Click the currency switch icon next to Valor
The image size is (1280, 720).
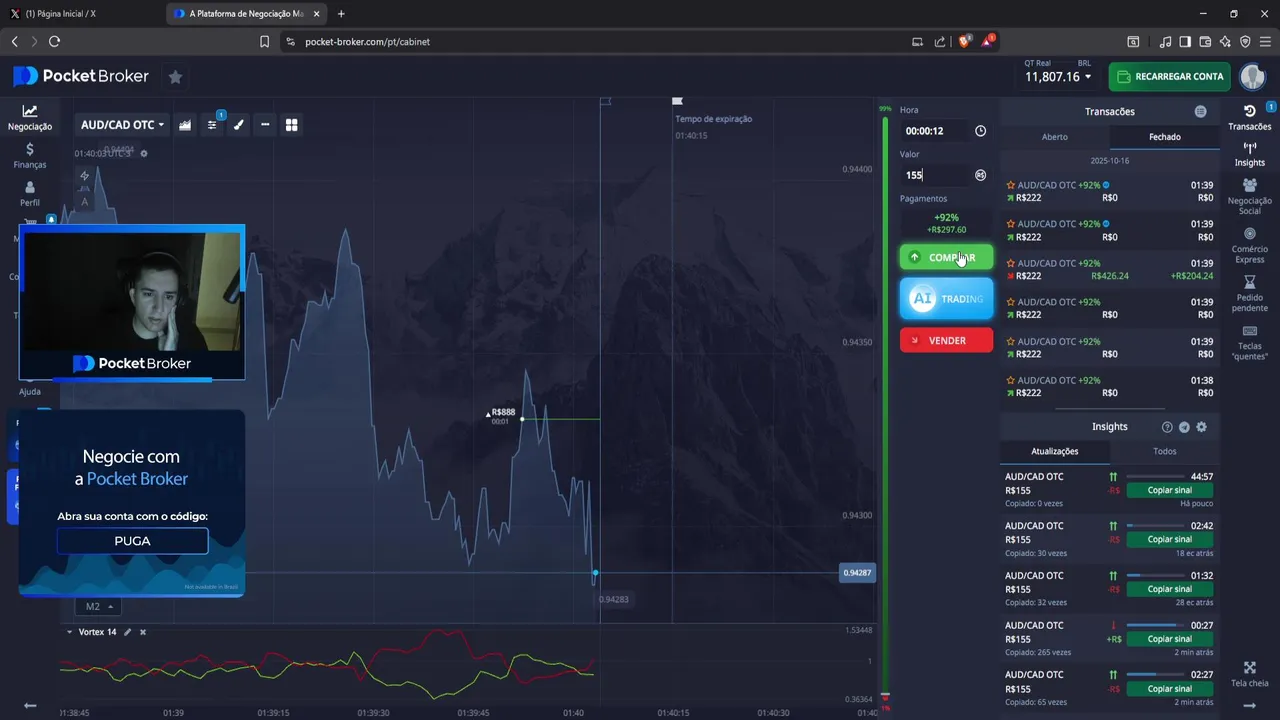point(980,175)
